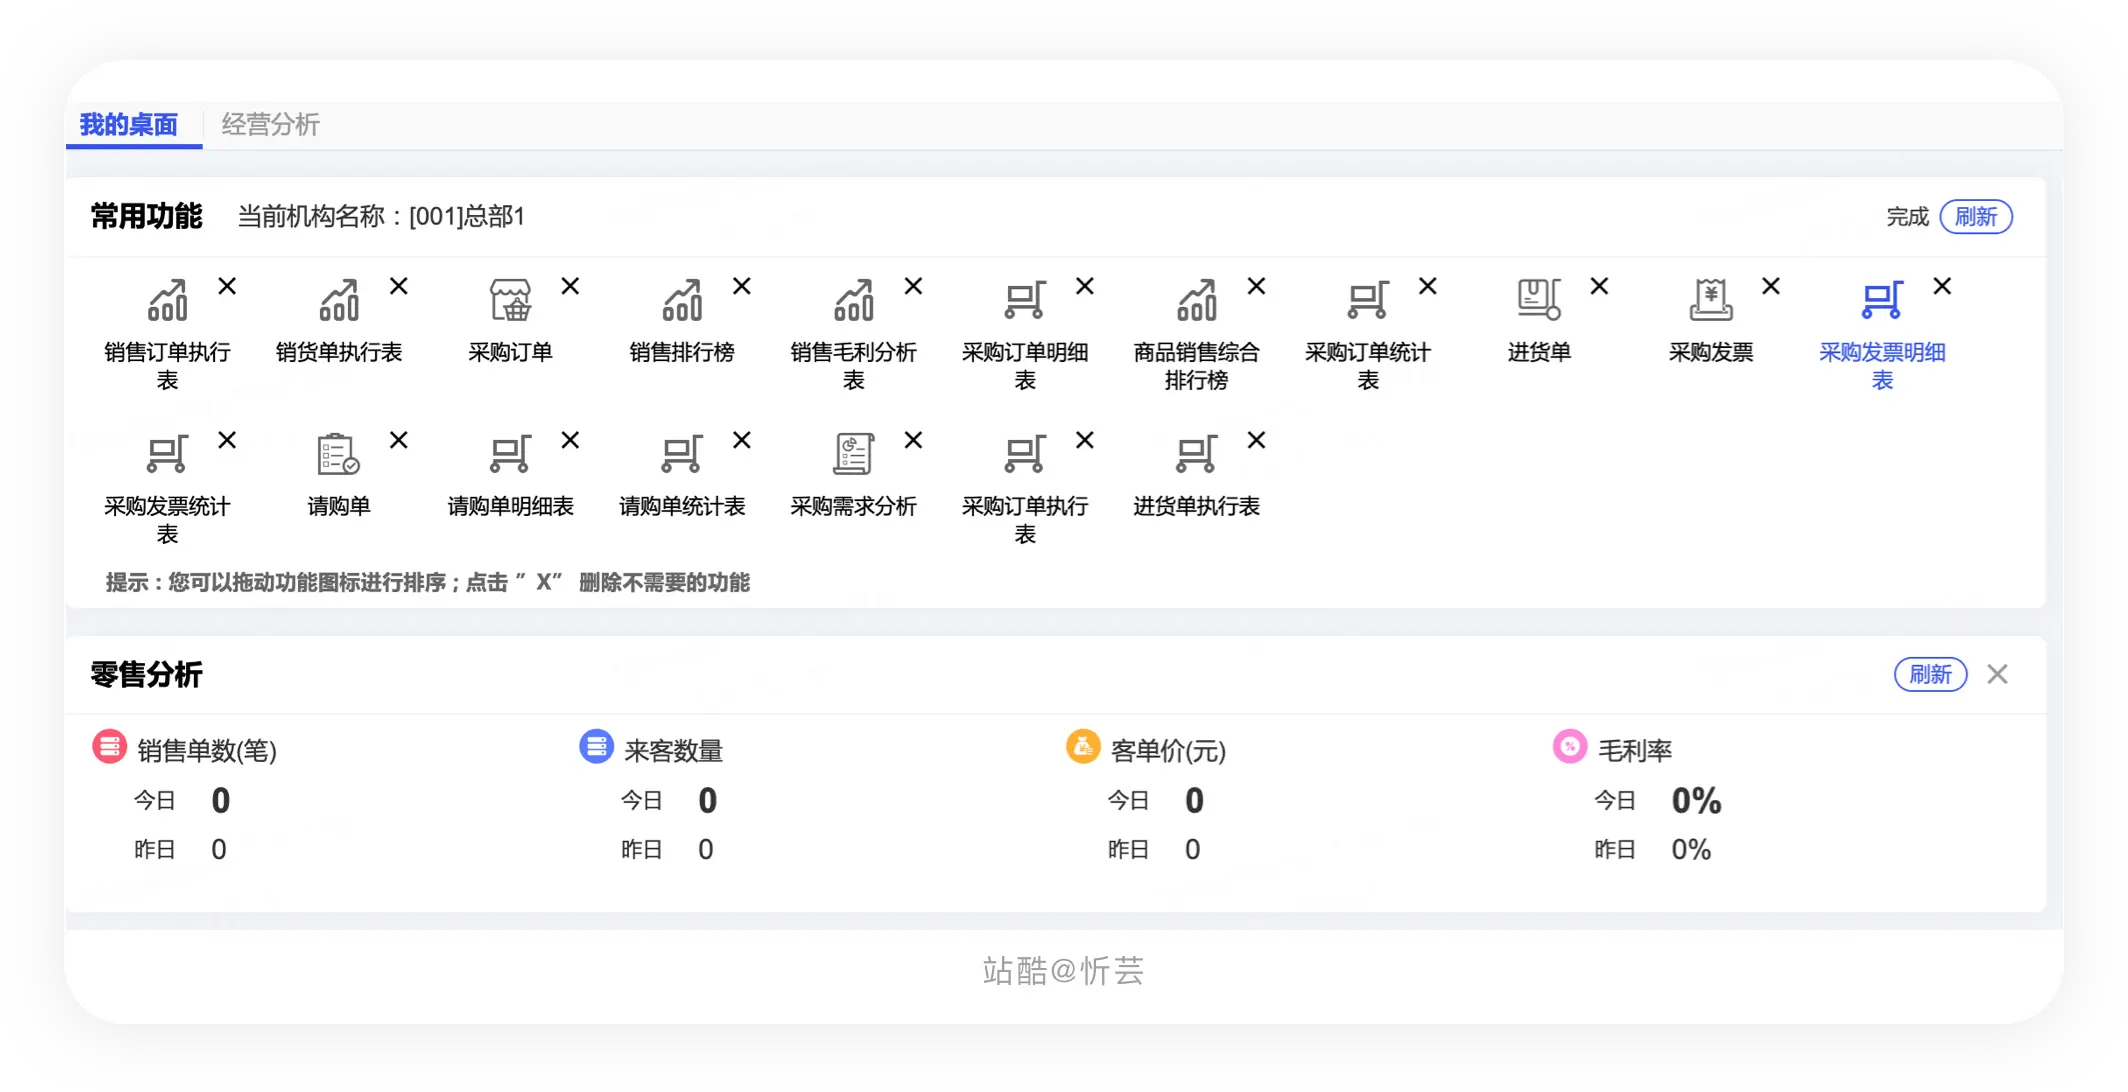Click 完成 to finish editing
This screenshot has height=1092, width=2128.
tap(1907, 217)
